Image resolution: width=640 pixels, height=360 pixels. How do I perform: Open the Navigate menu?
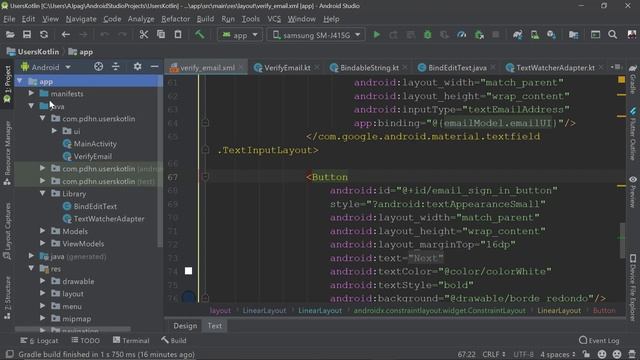click(x=81, y=19)
